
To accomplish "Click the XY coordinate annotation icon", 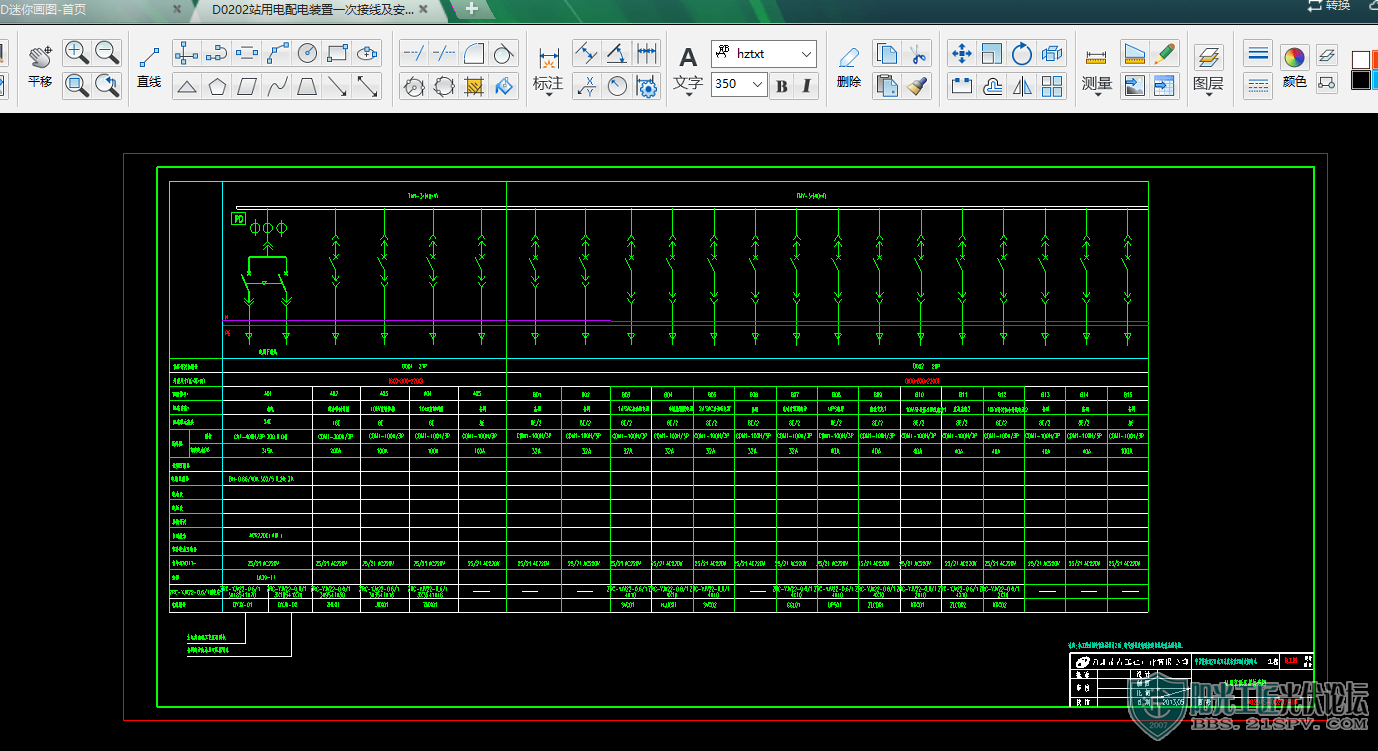I will [x=587, y=87].
